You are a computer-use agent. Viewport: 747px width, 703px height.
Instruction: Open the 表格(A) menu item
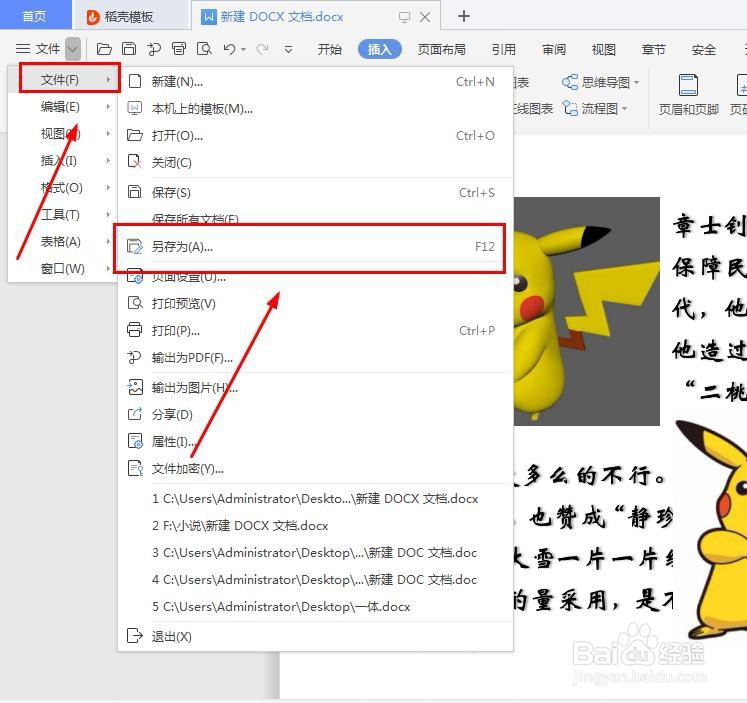(x=63, y=242)
